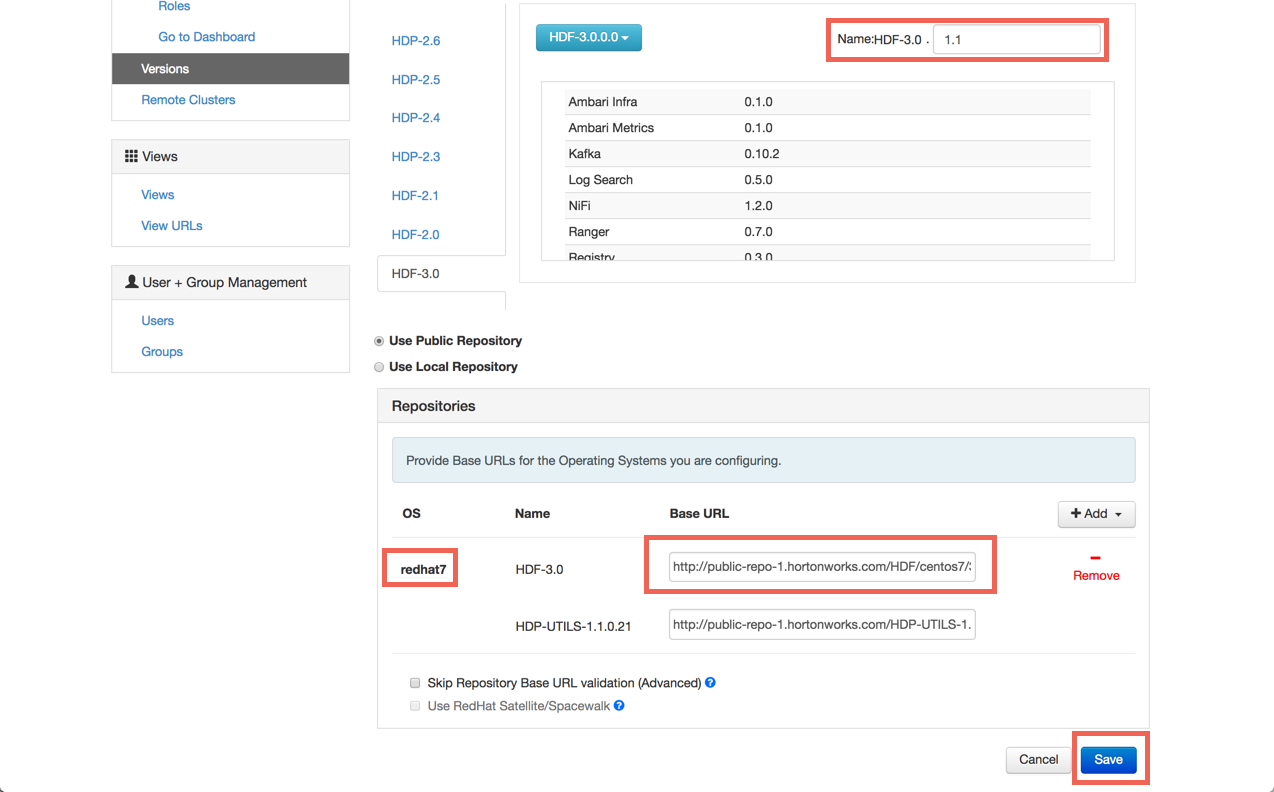Click the Remote Clusters link
The image size is (1274, 792).
[188, 99]
